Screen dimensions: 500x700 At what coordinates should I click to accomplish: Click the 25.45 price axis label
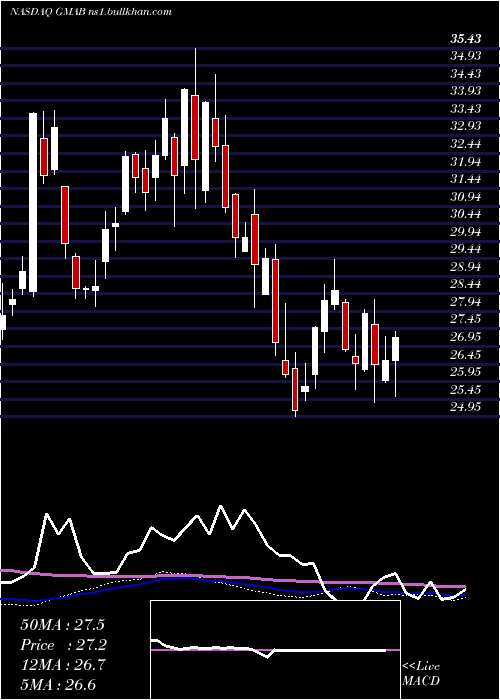466,390
